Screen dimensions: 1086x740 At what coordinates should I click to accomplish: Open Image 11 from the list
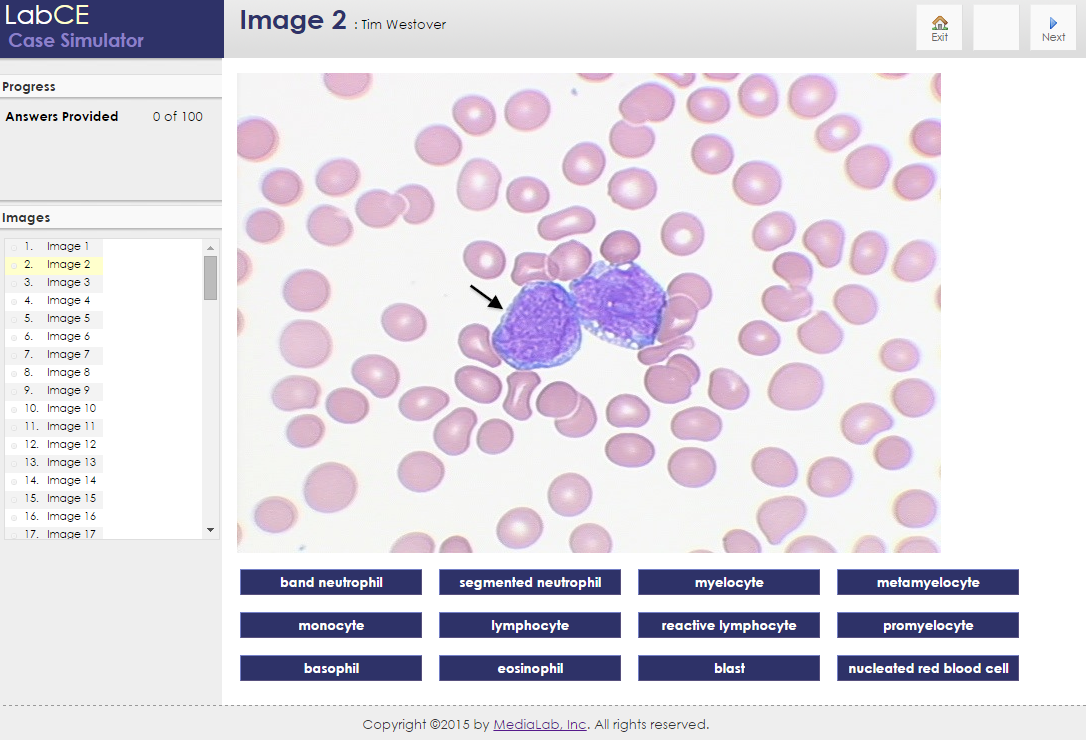[x=54, y=426]
